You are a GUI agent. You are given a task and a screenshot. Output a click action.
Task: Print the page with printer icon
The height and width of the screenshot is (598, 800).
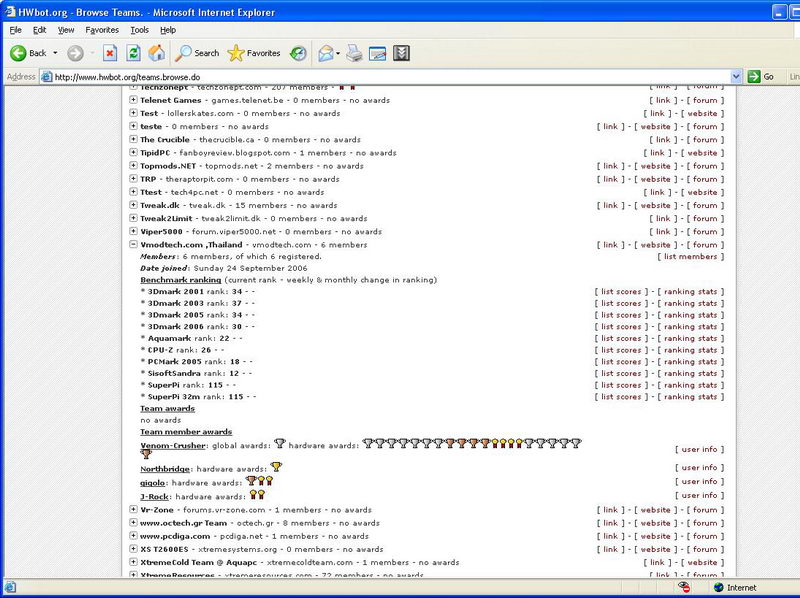[354, 53]
